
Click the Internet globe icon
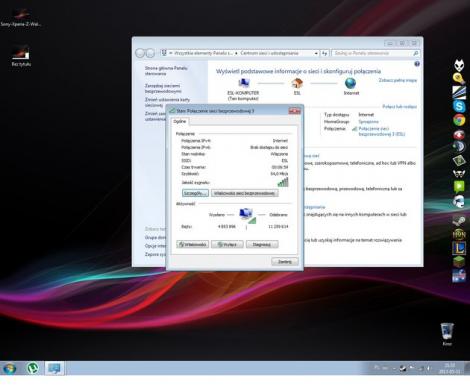tap(351, 83)
